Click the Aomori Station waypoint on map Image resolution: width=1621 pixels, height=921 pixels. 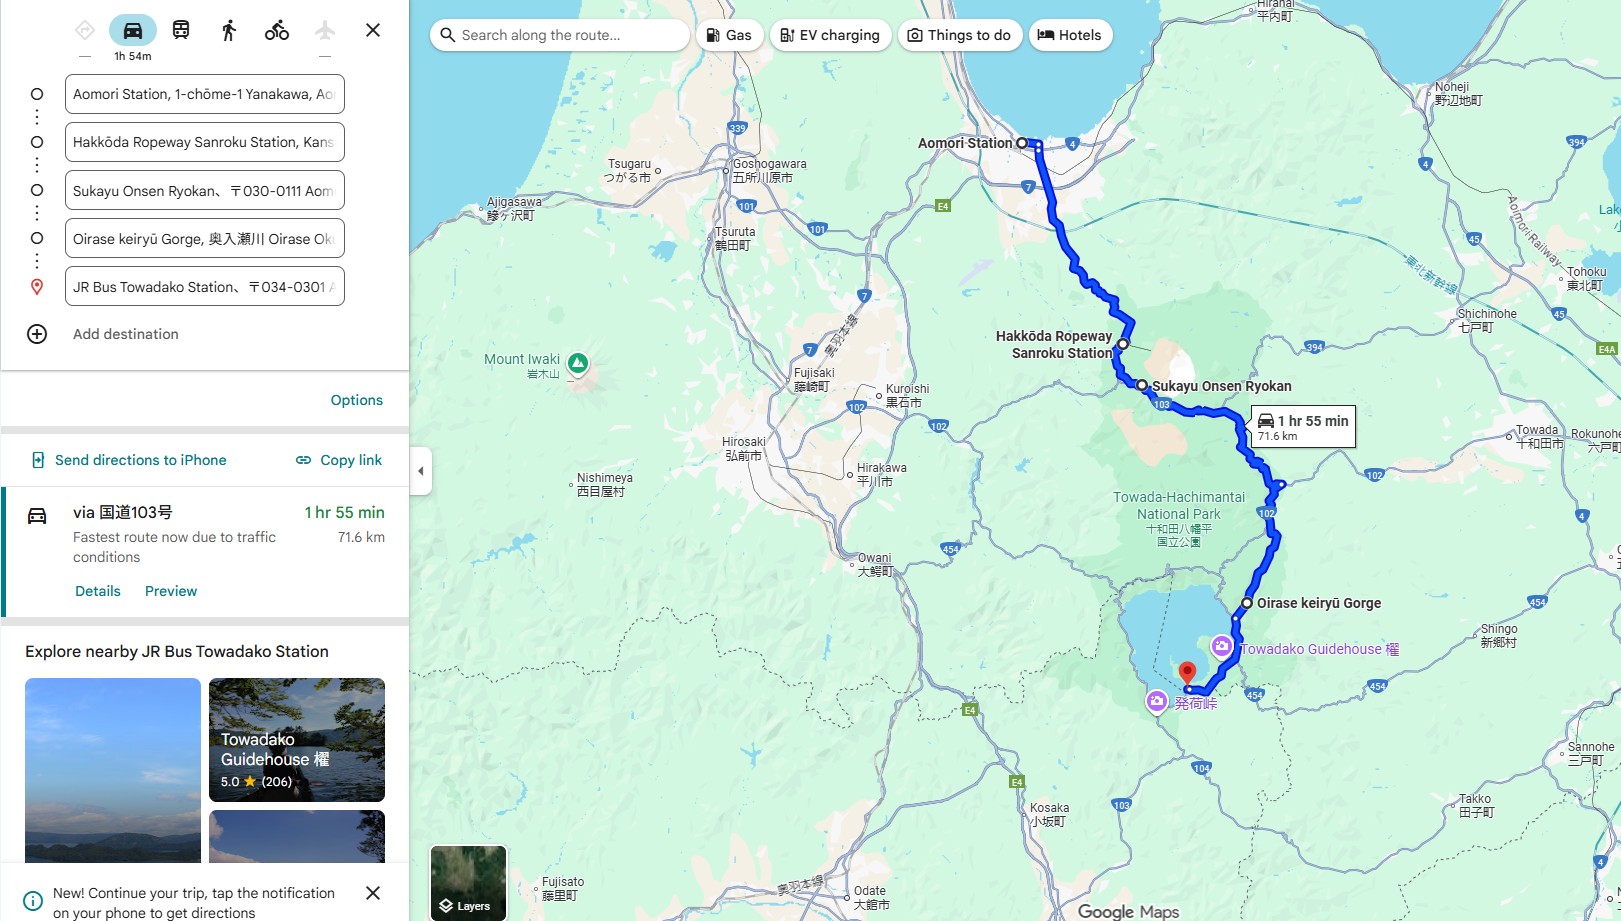(1022, 143)
